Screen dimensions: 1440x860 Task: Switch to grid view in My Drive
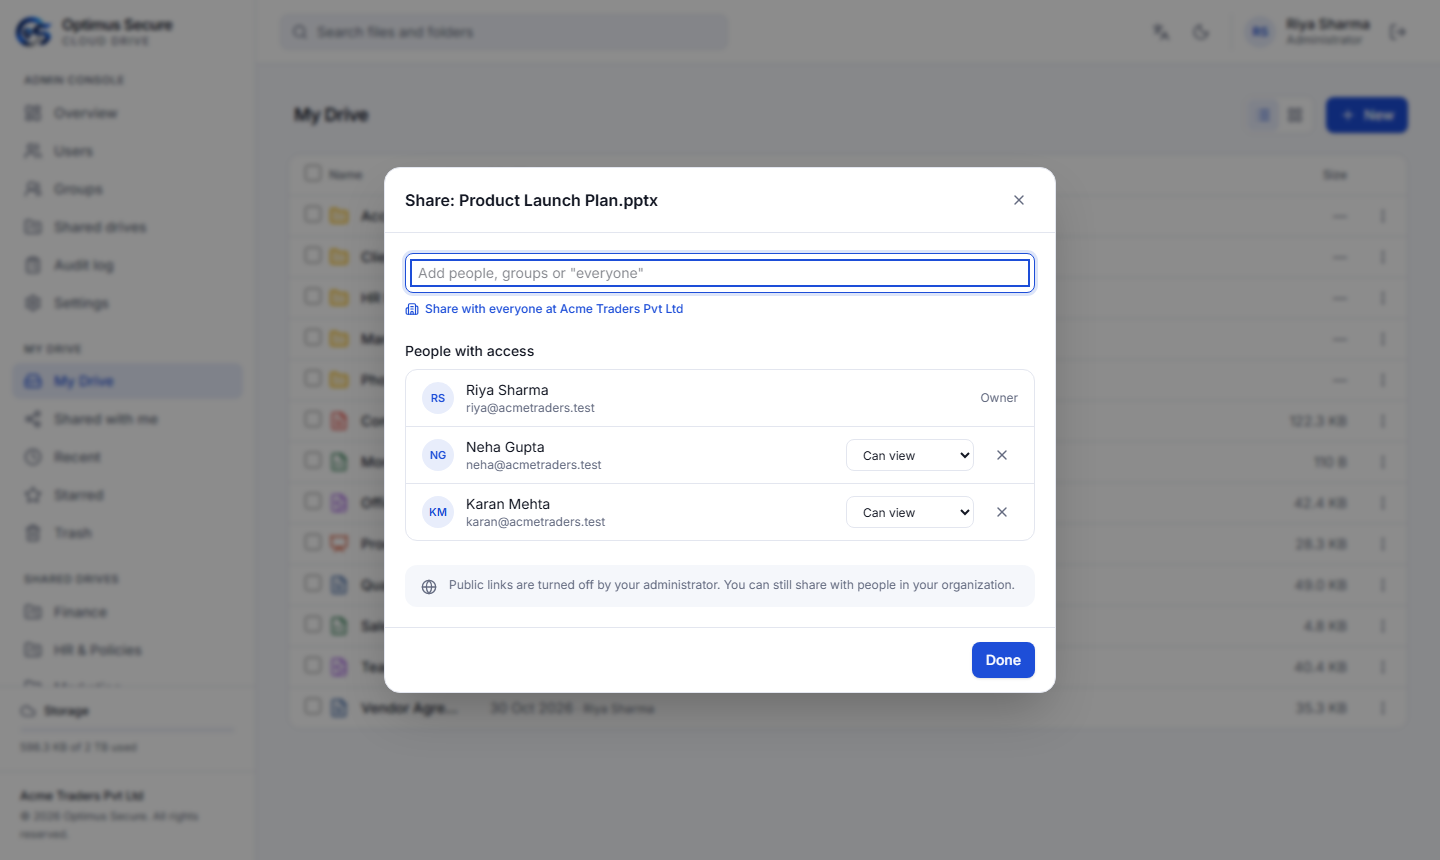tap(1295, 115)
